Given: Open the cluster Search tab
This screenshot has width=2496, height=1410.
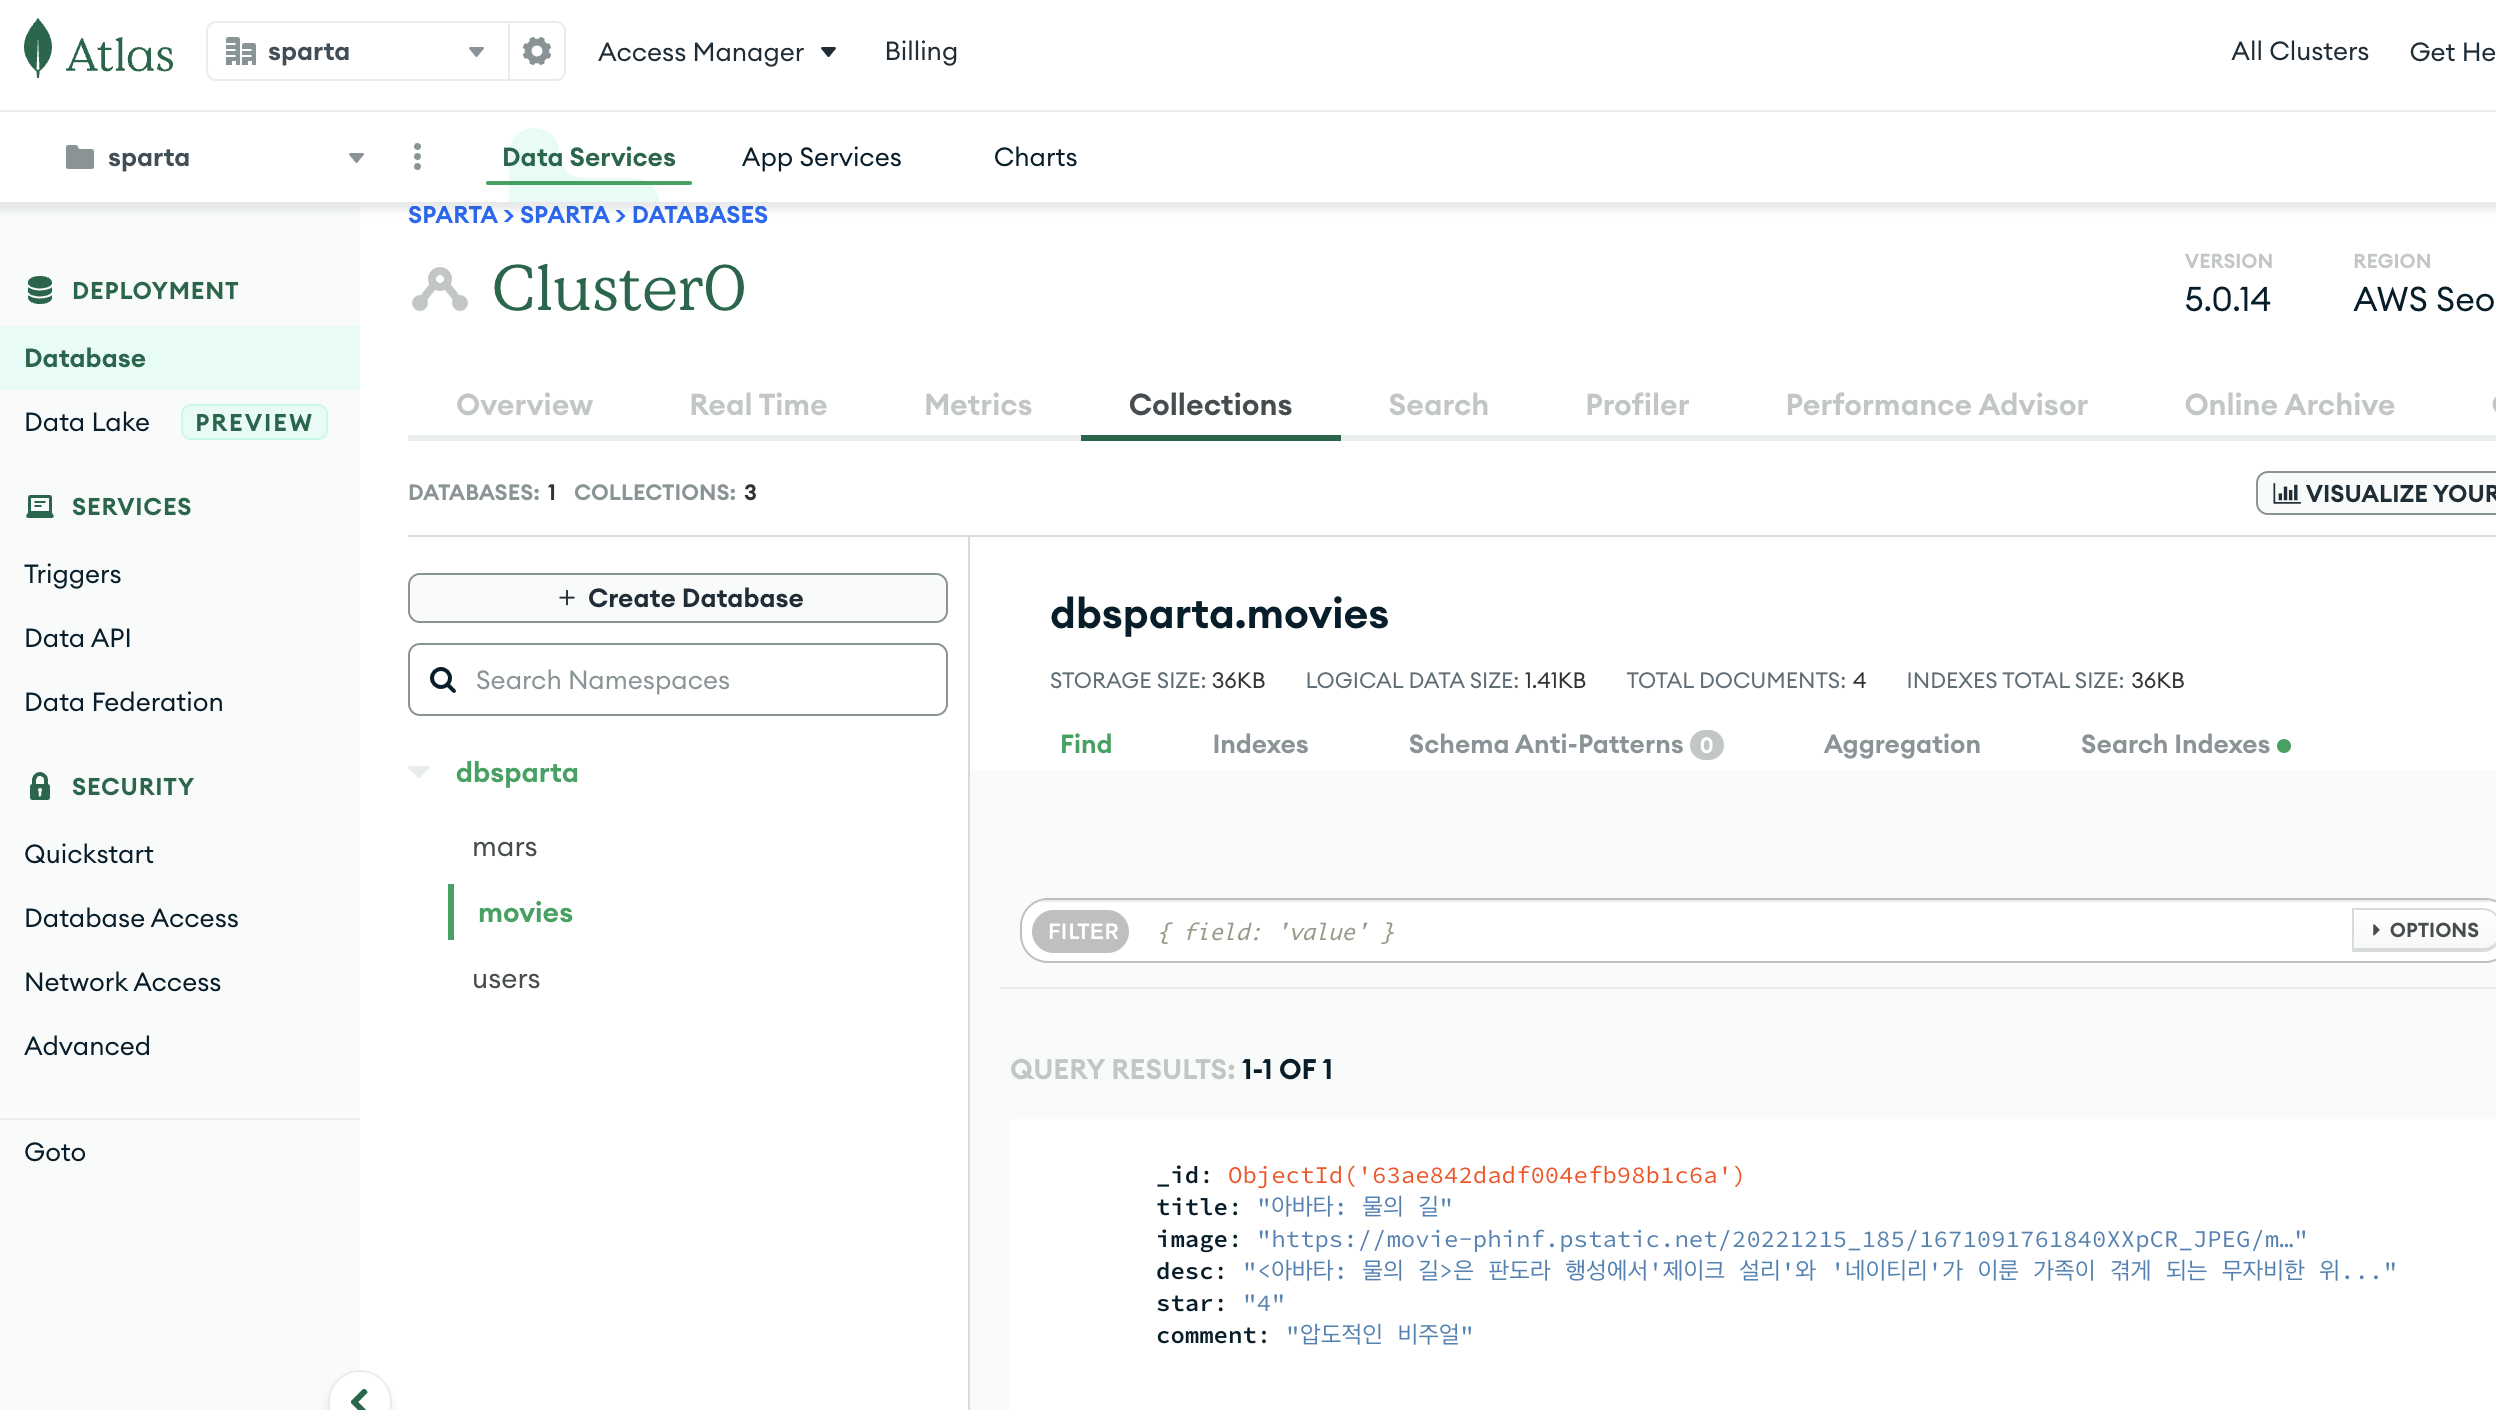Looking at the screenshot, I should (1438, 405).
